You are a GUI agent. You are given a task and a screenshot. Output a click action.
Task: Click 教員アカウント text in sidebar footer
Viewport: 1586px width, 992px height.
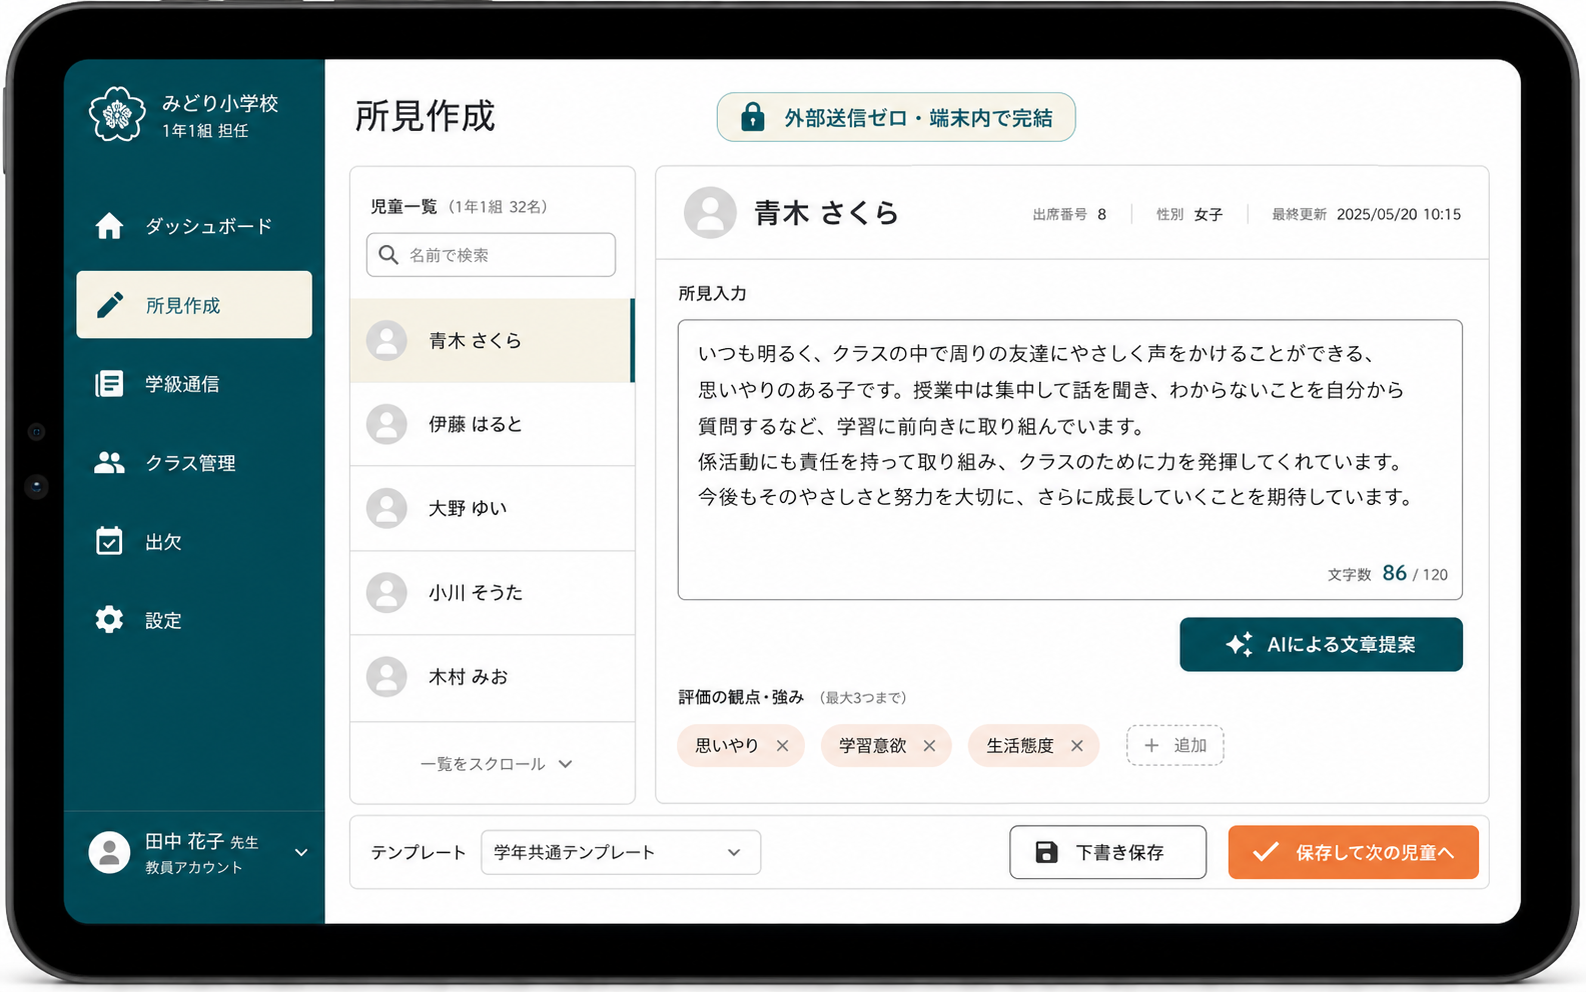pos(194,868)
